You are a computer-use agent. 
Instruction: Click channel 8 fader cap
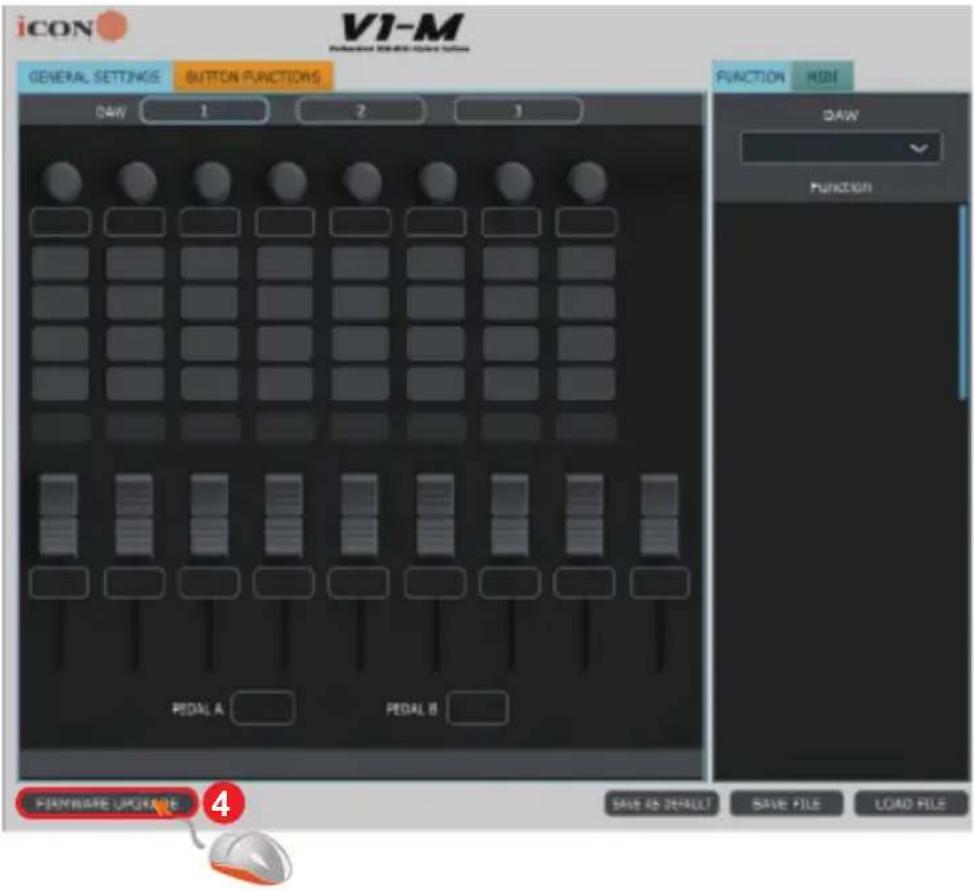click(x=585, y=515)
